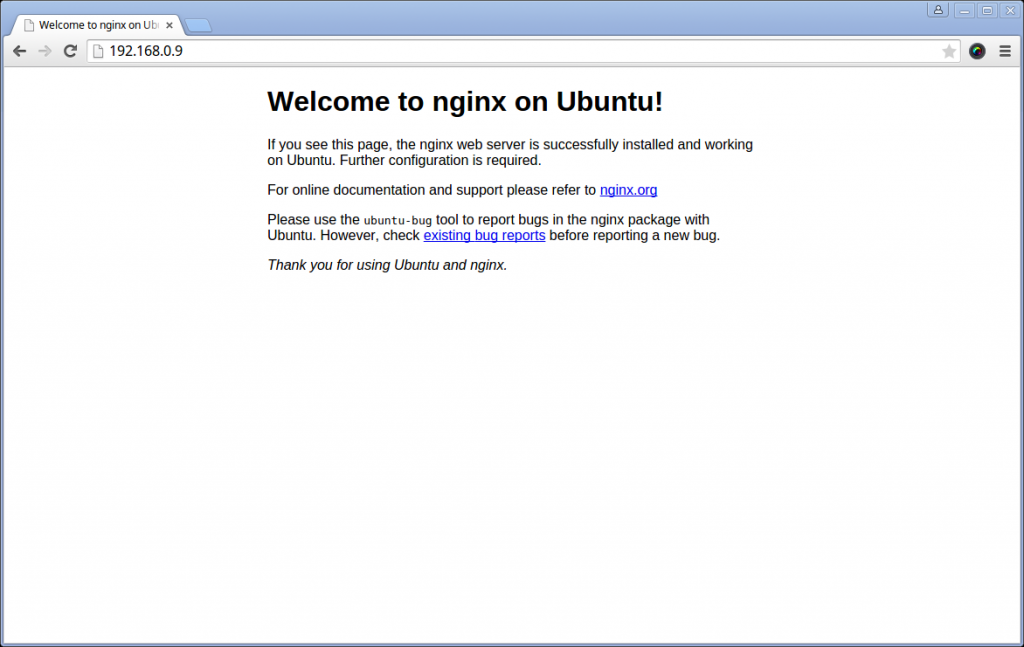Image resolution: width=1024 pixels, height=647 pixels.
Task: Switch to the Welcome to nginx tab
Action: tap(95, 24)
